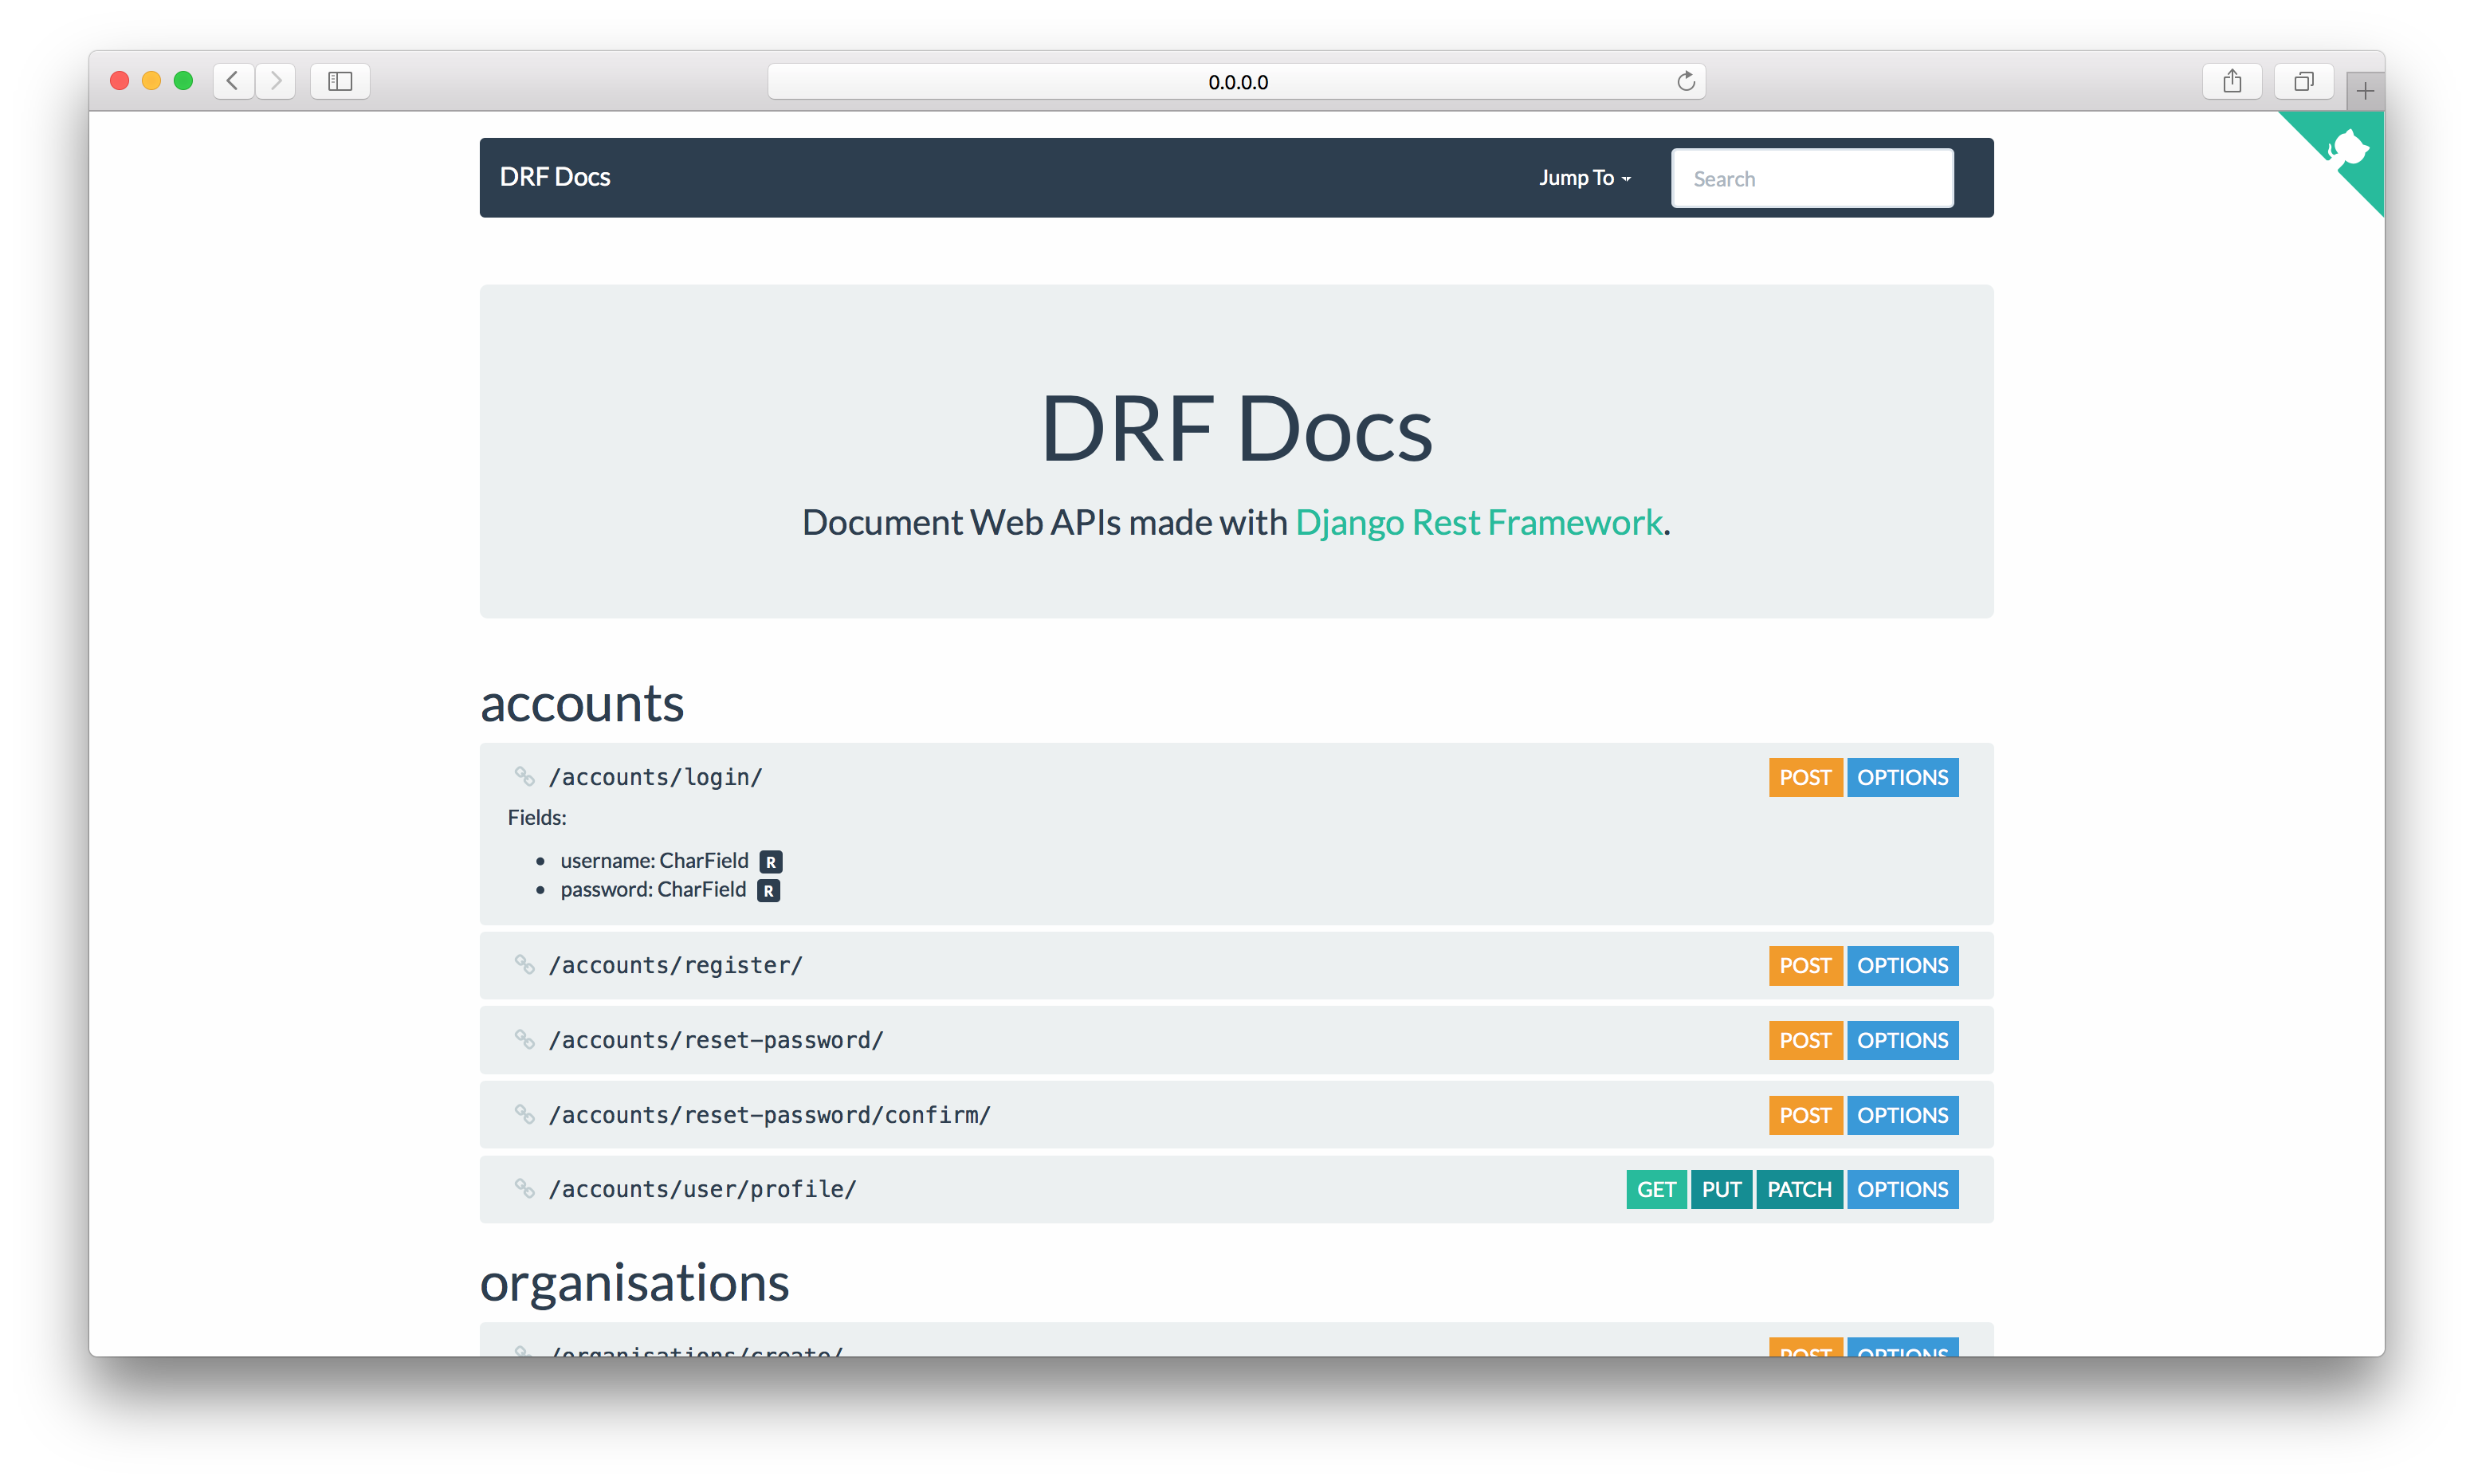Click the browser share icon
2474x1484 pixels.
point(2232,81)
